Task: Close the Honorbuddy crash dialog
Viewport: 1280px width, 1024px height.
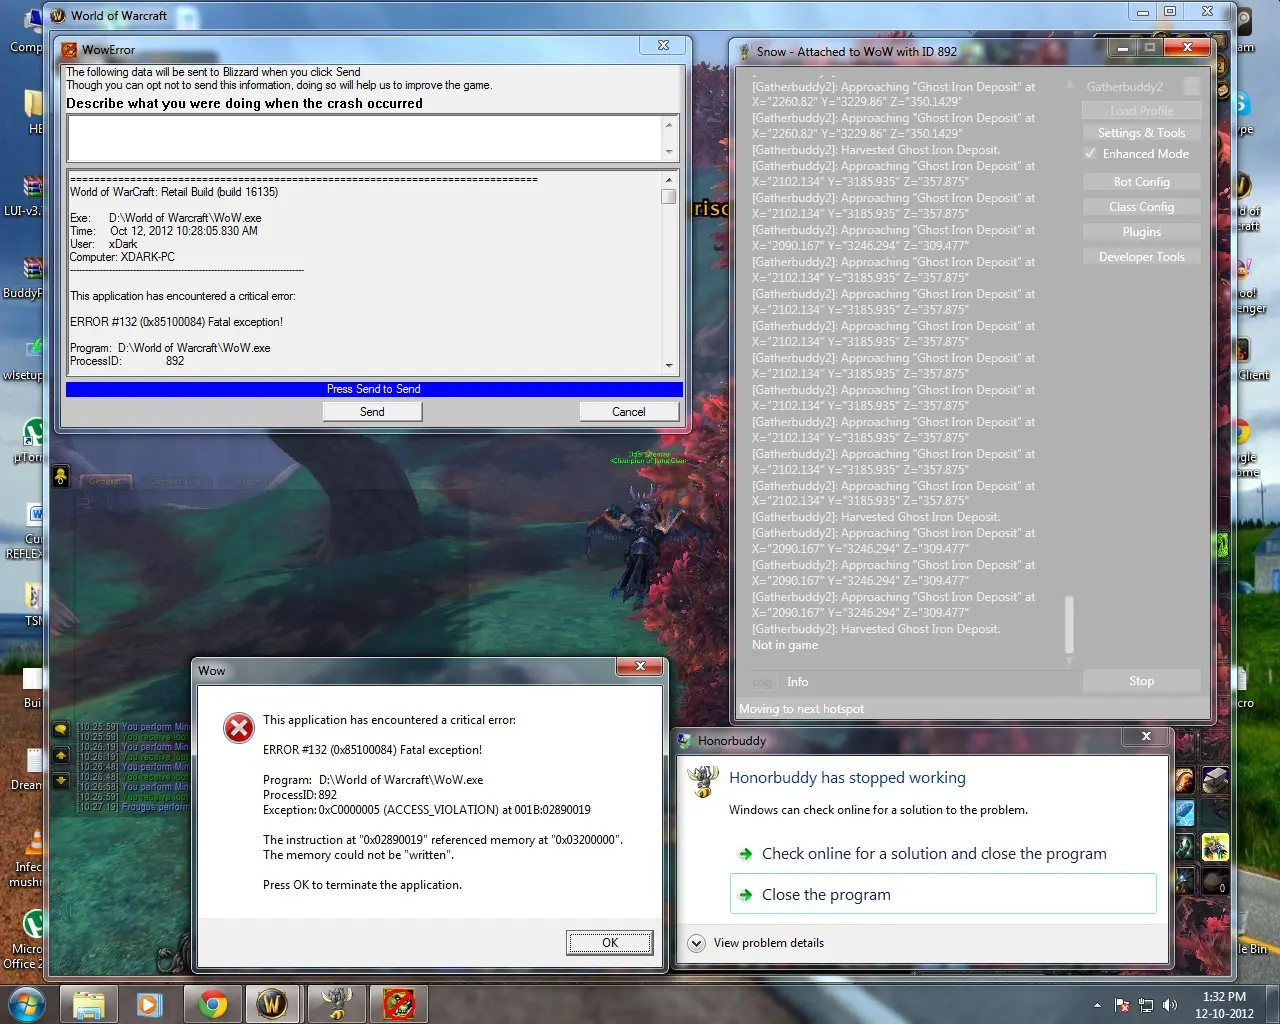Action: coord(1146,737)
